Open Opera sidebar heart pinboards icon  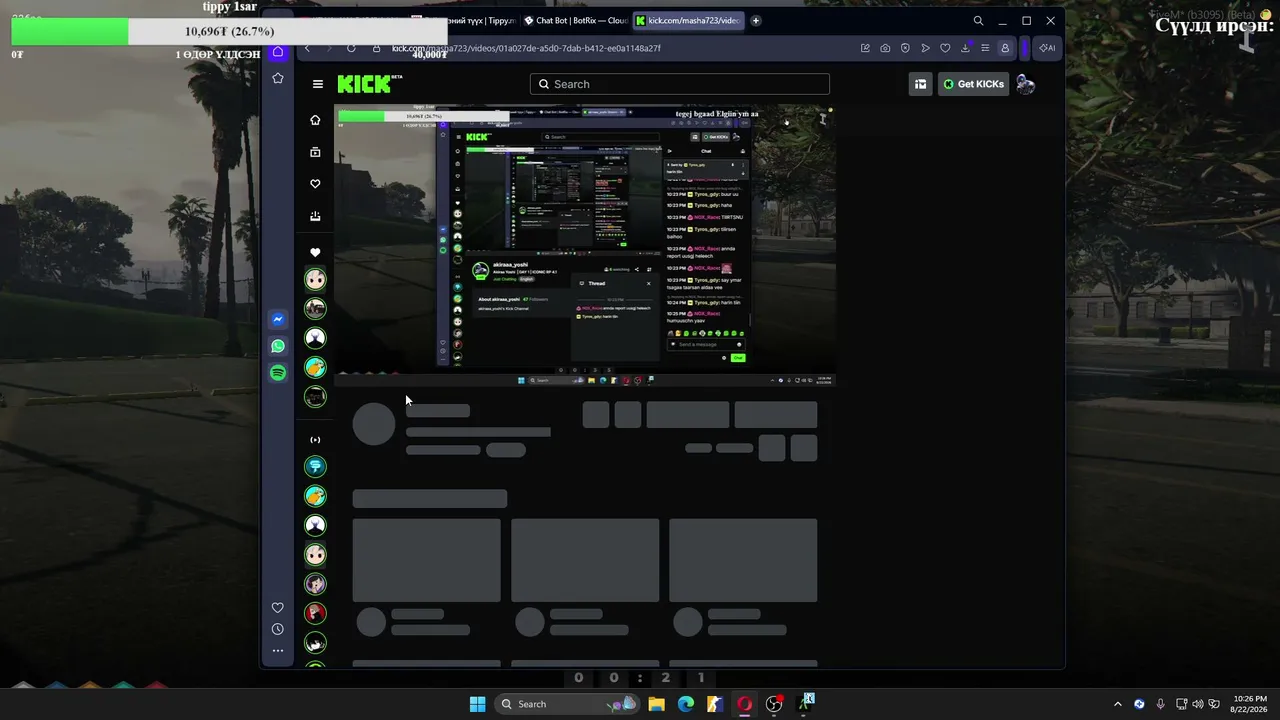click(278, 607)
